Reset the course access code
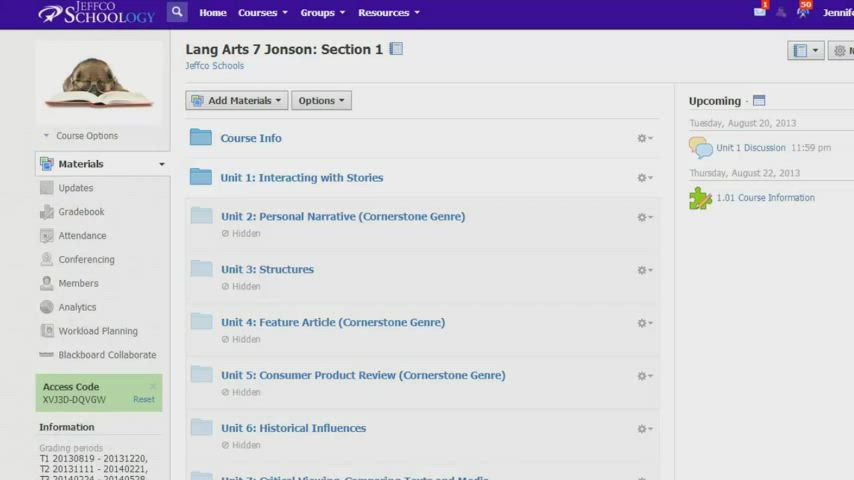 coord(144,400)
